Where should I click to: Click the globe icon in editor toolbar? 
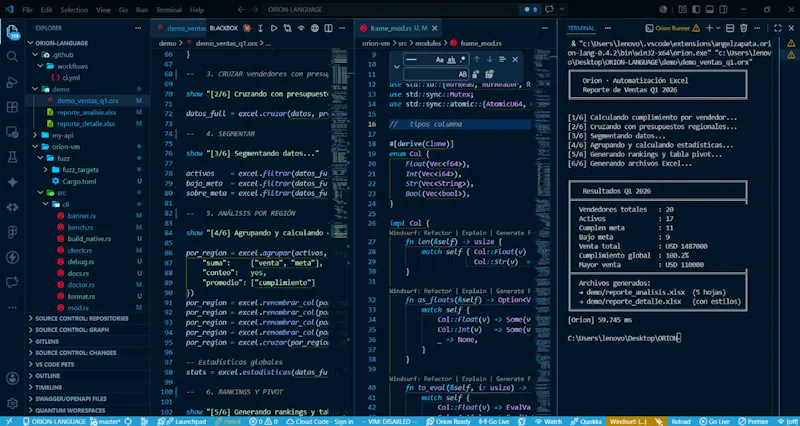point(315,29)
